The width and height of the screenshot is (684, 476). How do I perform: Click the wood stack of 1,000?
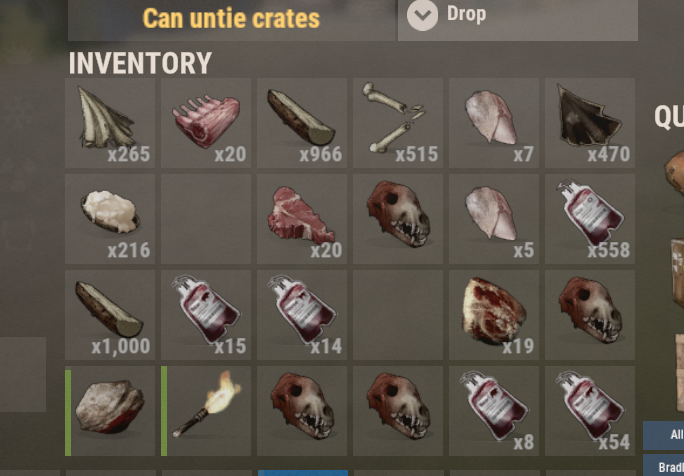[110, 315]
